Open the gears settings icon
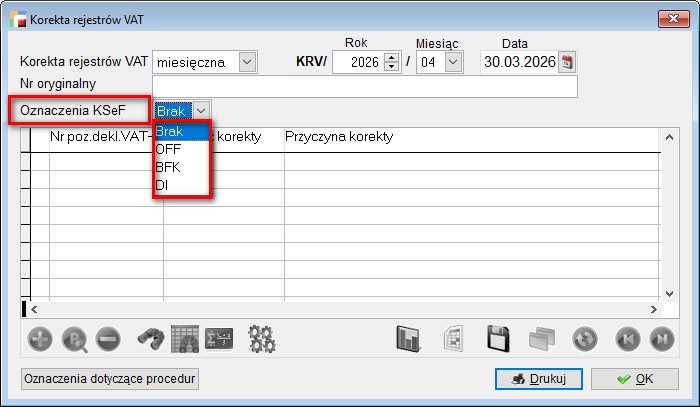 [x=262, y=339]
